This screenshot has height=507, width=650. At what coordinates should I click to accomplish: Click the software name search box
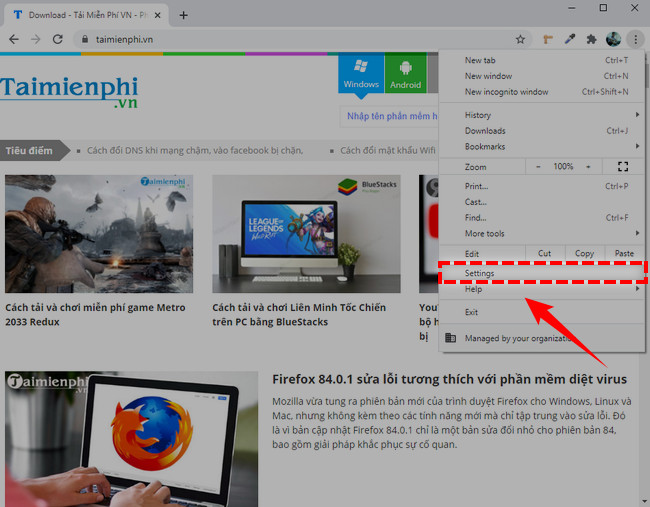(x=390, y=116)
